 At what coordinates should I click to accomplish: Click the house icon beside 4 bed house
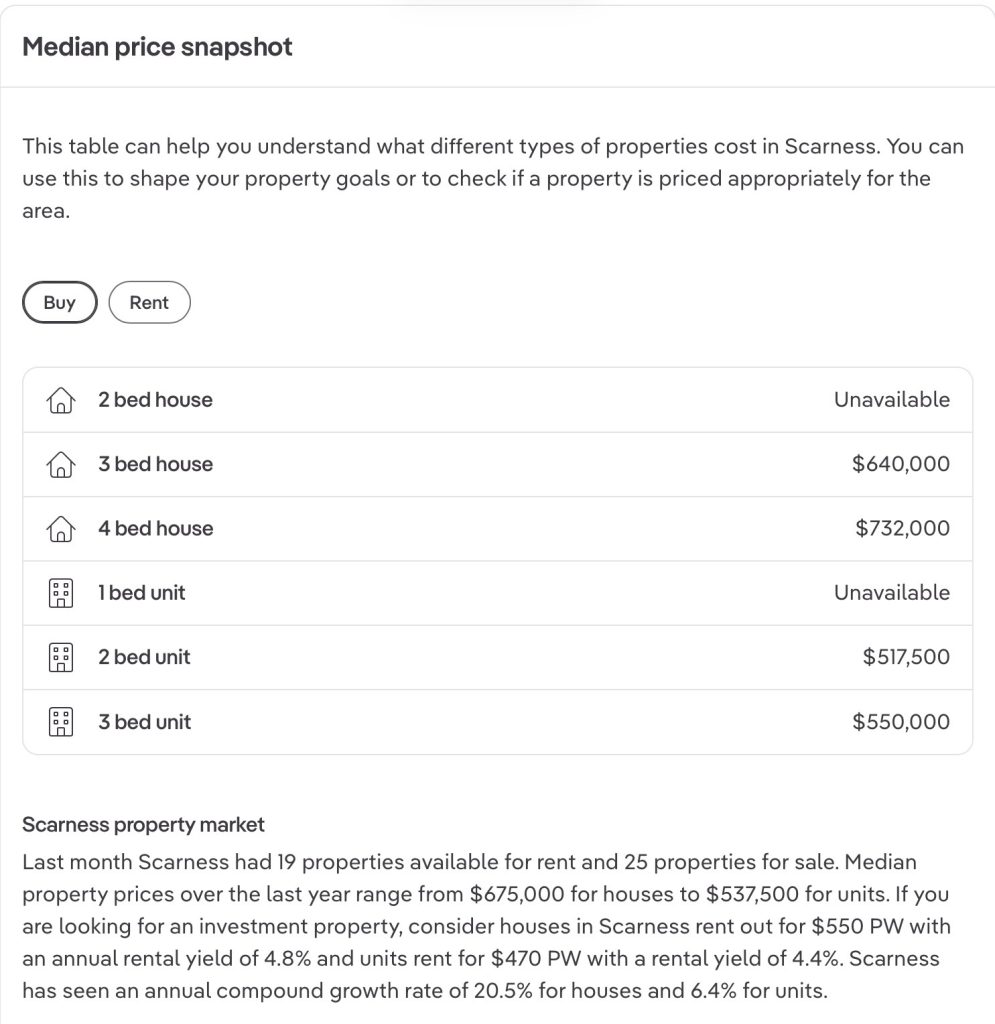tap(60, 529)
